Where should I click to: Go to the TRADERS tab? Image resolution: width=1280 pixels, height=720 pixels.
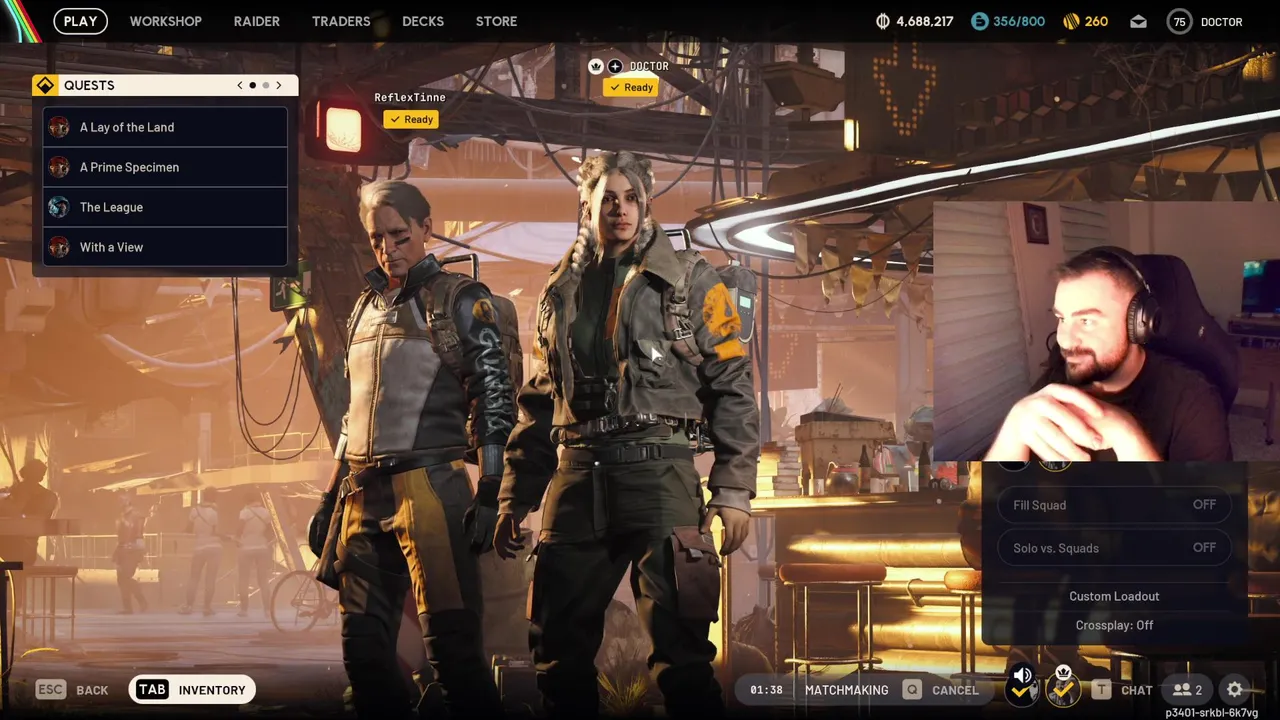pos(341,21)
